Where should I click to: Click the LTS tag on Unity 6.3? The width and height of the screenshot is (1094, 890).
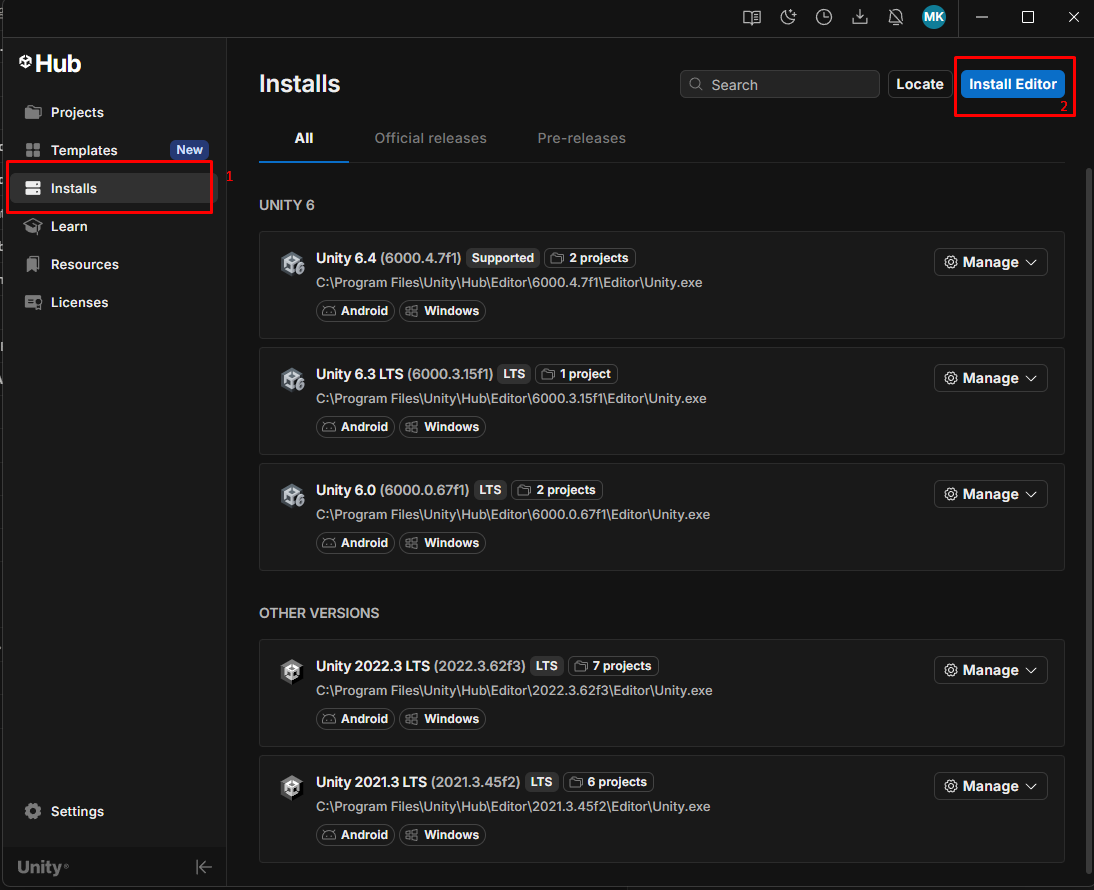click(514, 374)
